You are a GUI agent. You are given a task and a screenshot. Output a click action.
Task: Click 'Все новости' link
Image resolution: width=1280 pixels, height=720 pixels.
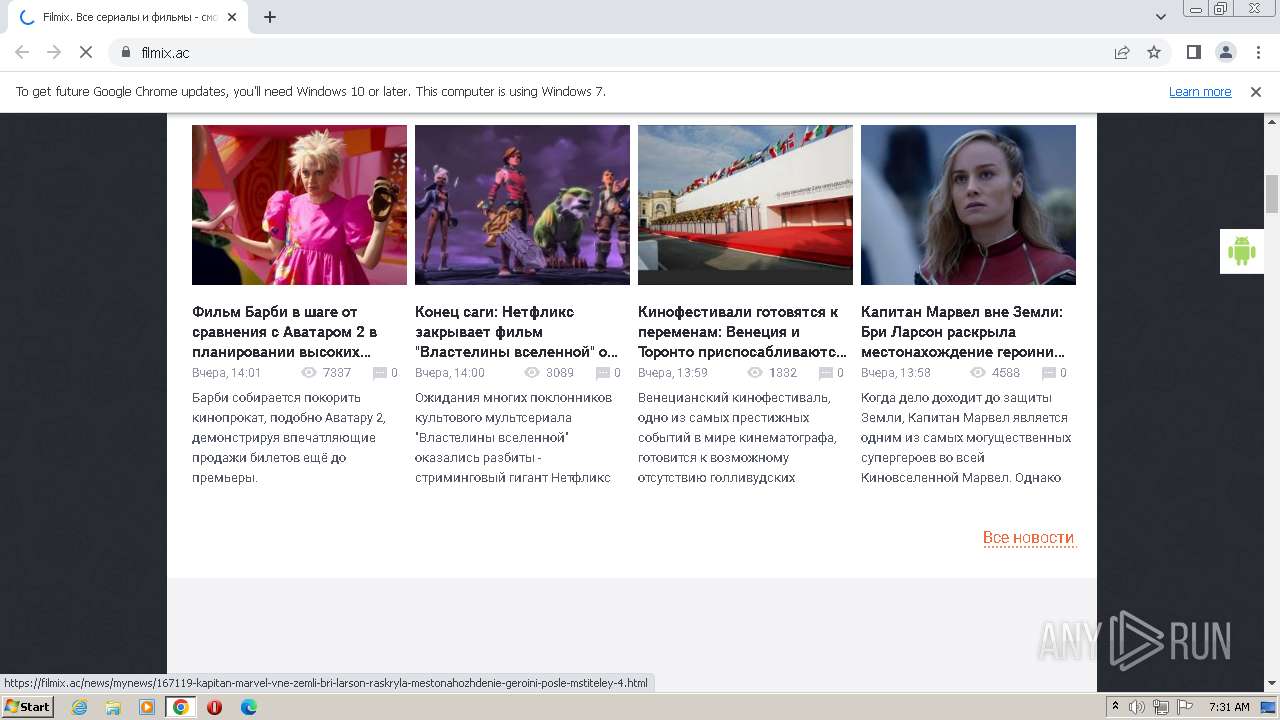[1028, 538]
